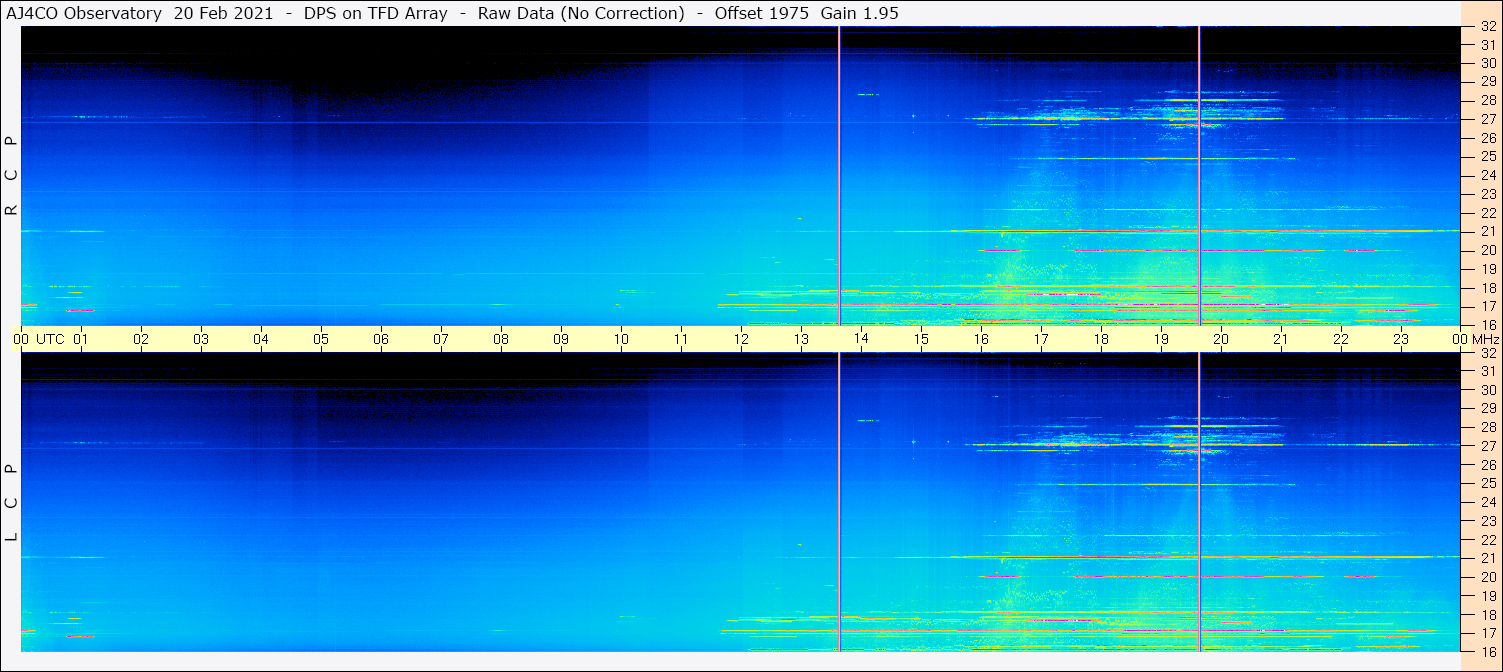Click the '00 UTC' time axis label
The height and width of the screenshot is (672, 1503).
[x=38, y=339]
